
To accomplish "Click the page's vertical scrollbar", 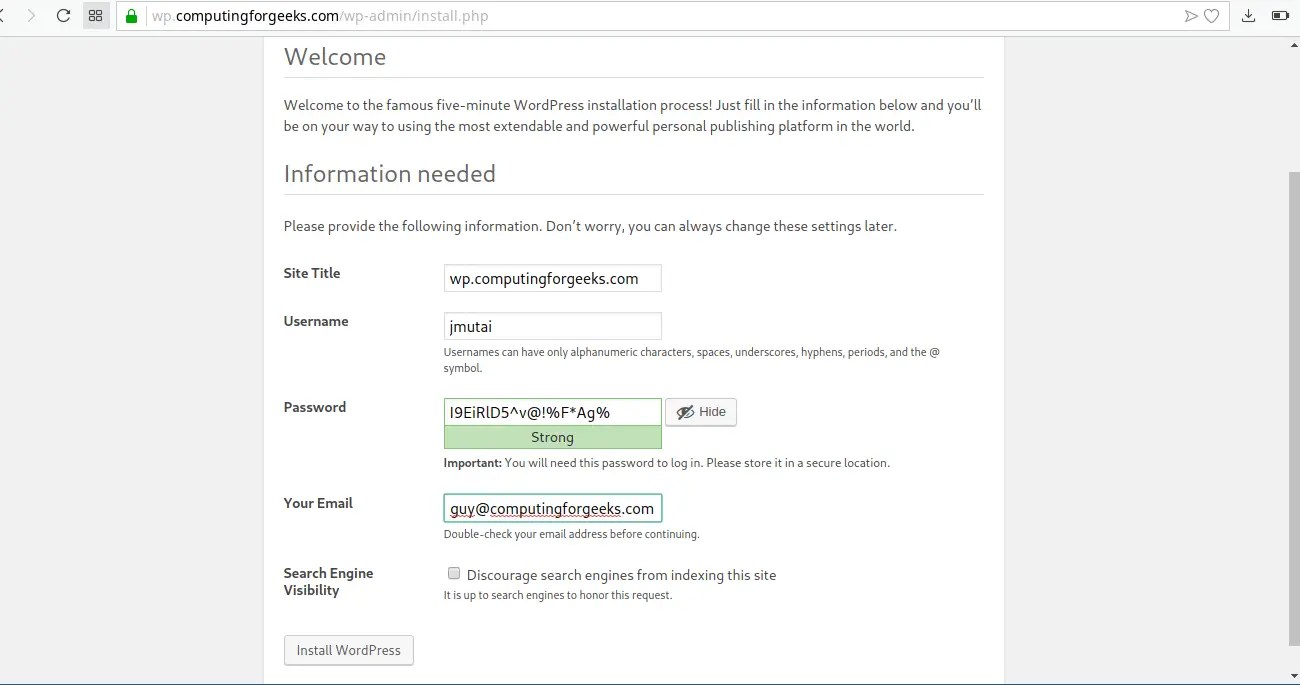I will click(x=1294, y=400).
